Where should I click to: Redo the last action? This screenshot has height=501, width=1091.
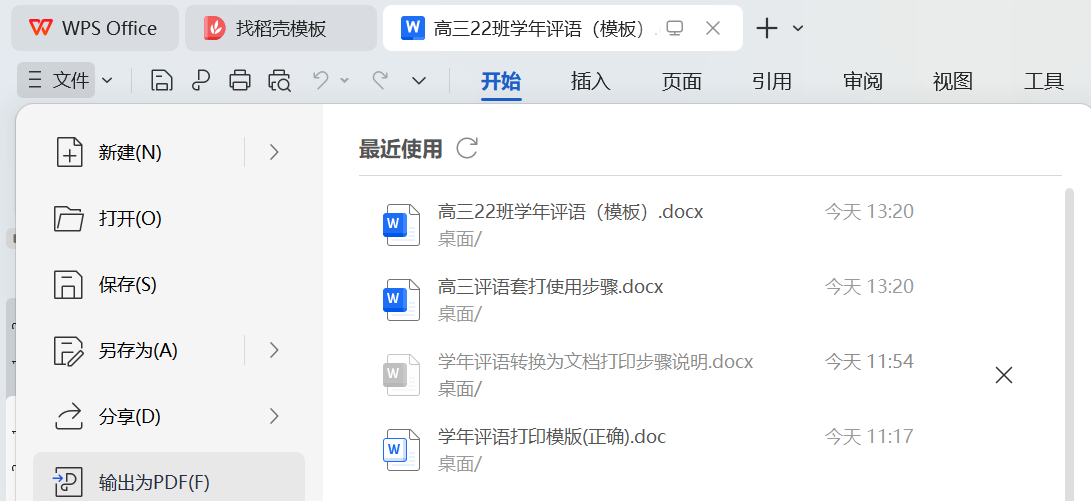click(x=379, y=80)
